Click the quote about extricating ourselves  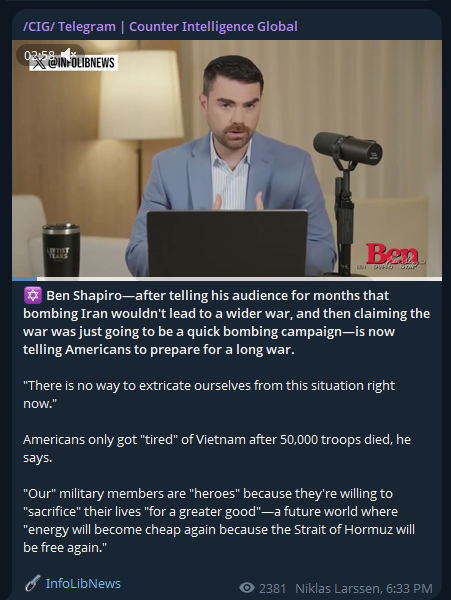(209, 394)
